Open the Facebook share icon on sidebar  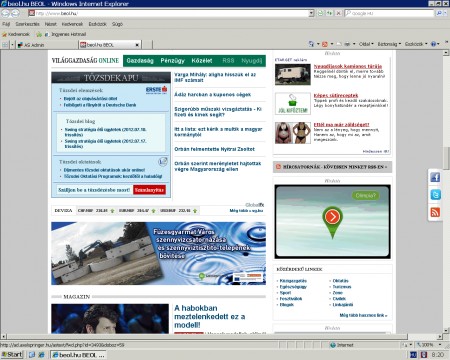coord(435,177)
